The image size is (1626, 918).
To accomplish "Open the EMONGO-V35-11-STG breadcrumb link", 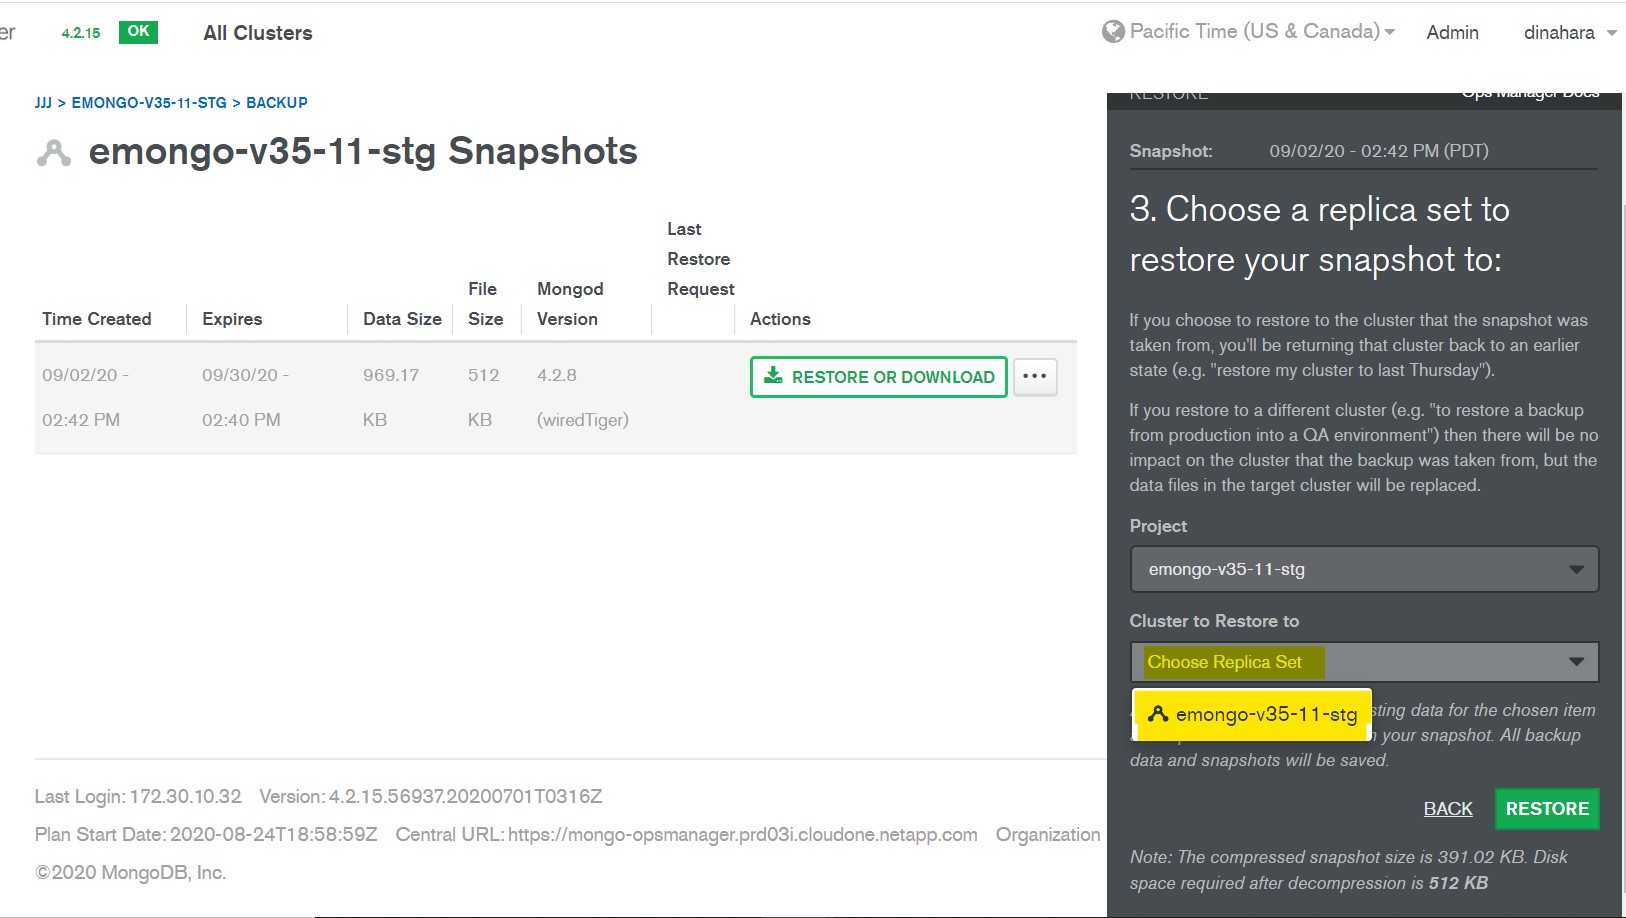I will click(x=149, y=103).
